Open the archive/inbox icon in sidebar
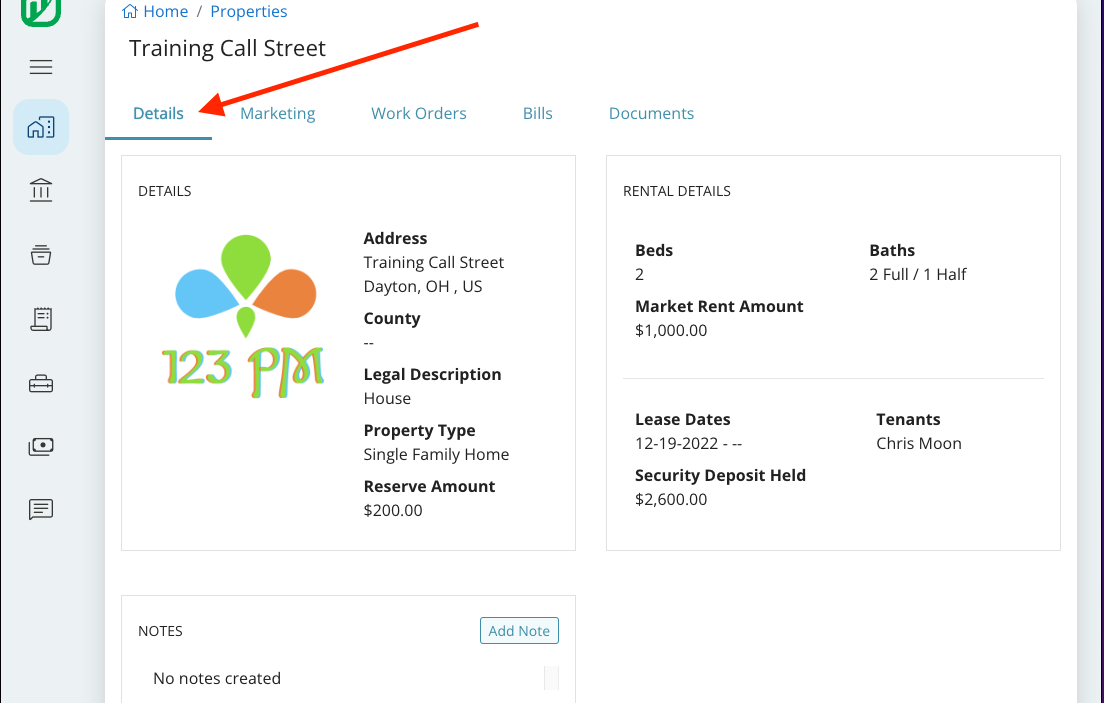The image size is (1104, 703). 40,255
